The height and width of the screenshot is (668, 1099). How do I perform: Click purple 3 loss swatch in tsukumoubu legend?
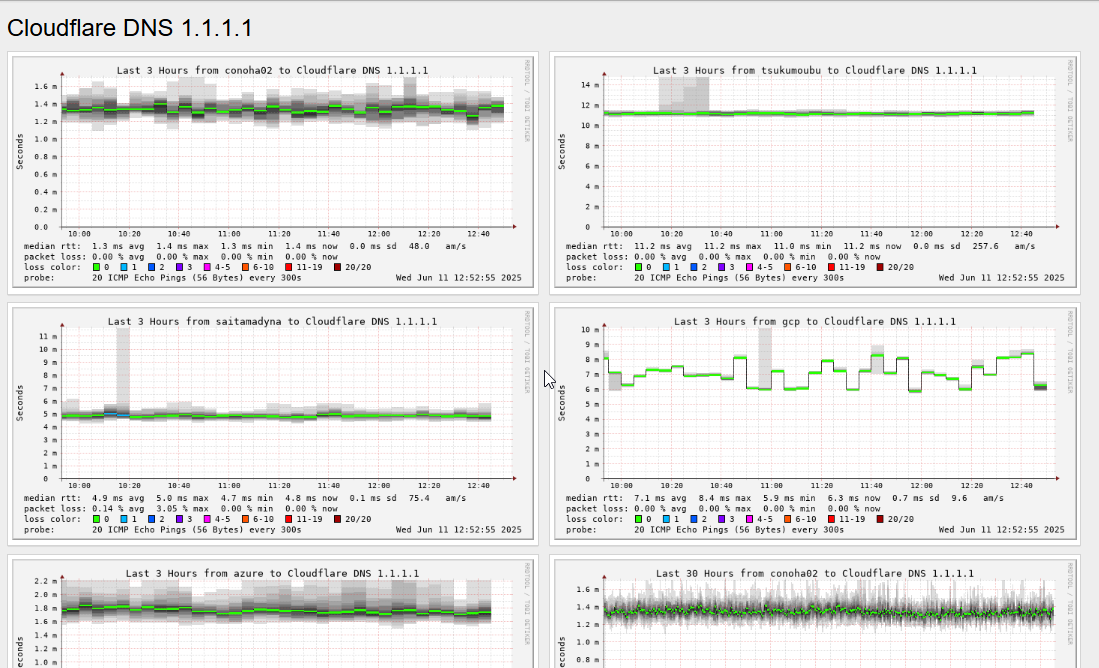[722, 267]
